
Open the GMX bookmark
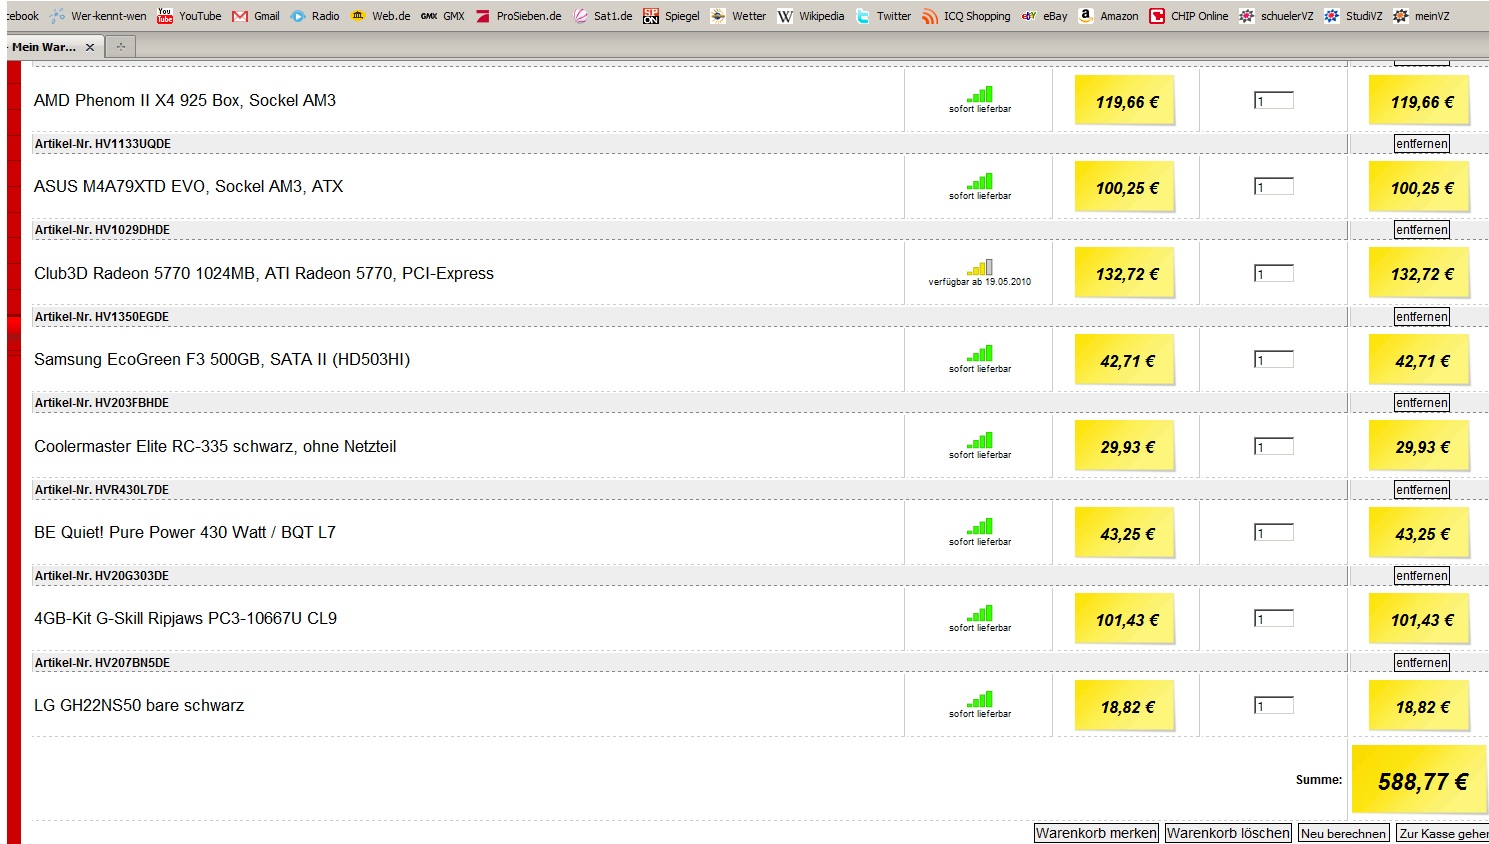443,16
